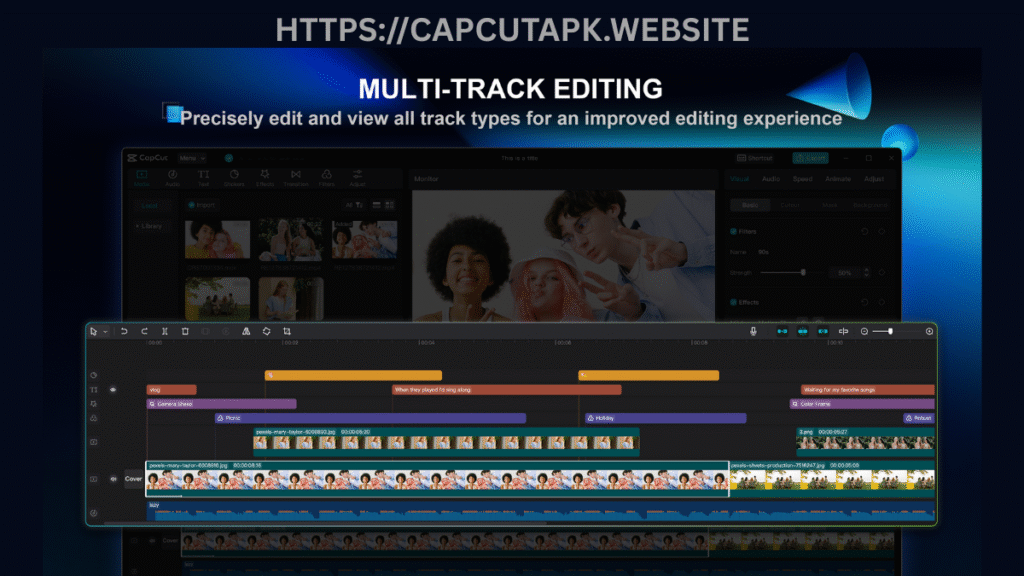Rotate the selected clip
The height and width of the screenshot is (576, 1024).
point(266,332)
